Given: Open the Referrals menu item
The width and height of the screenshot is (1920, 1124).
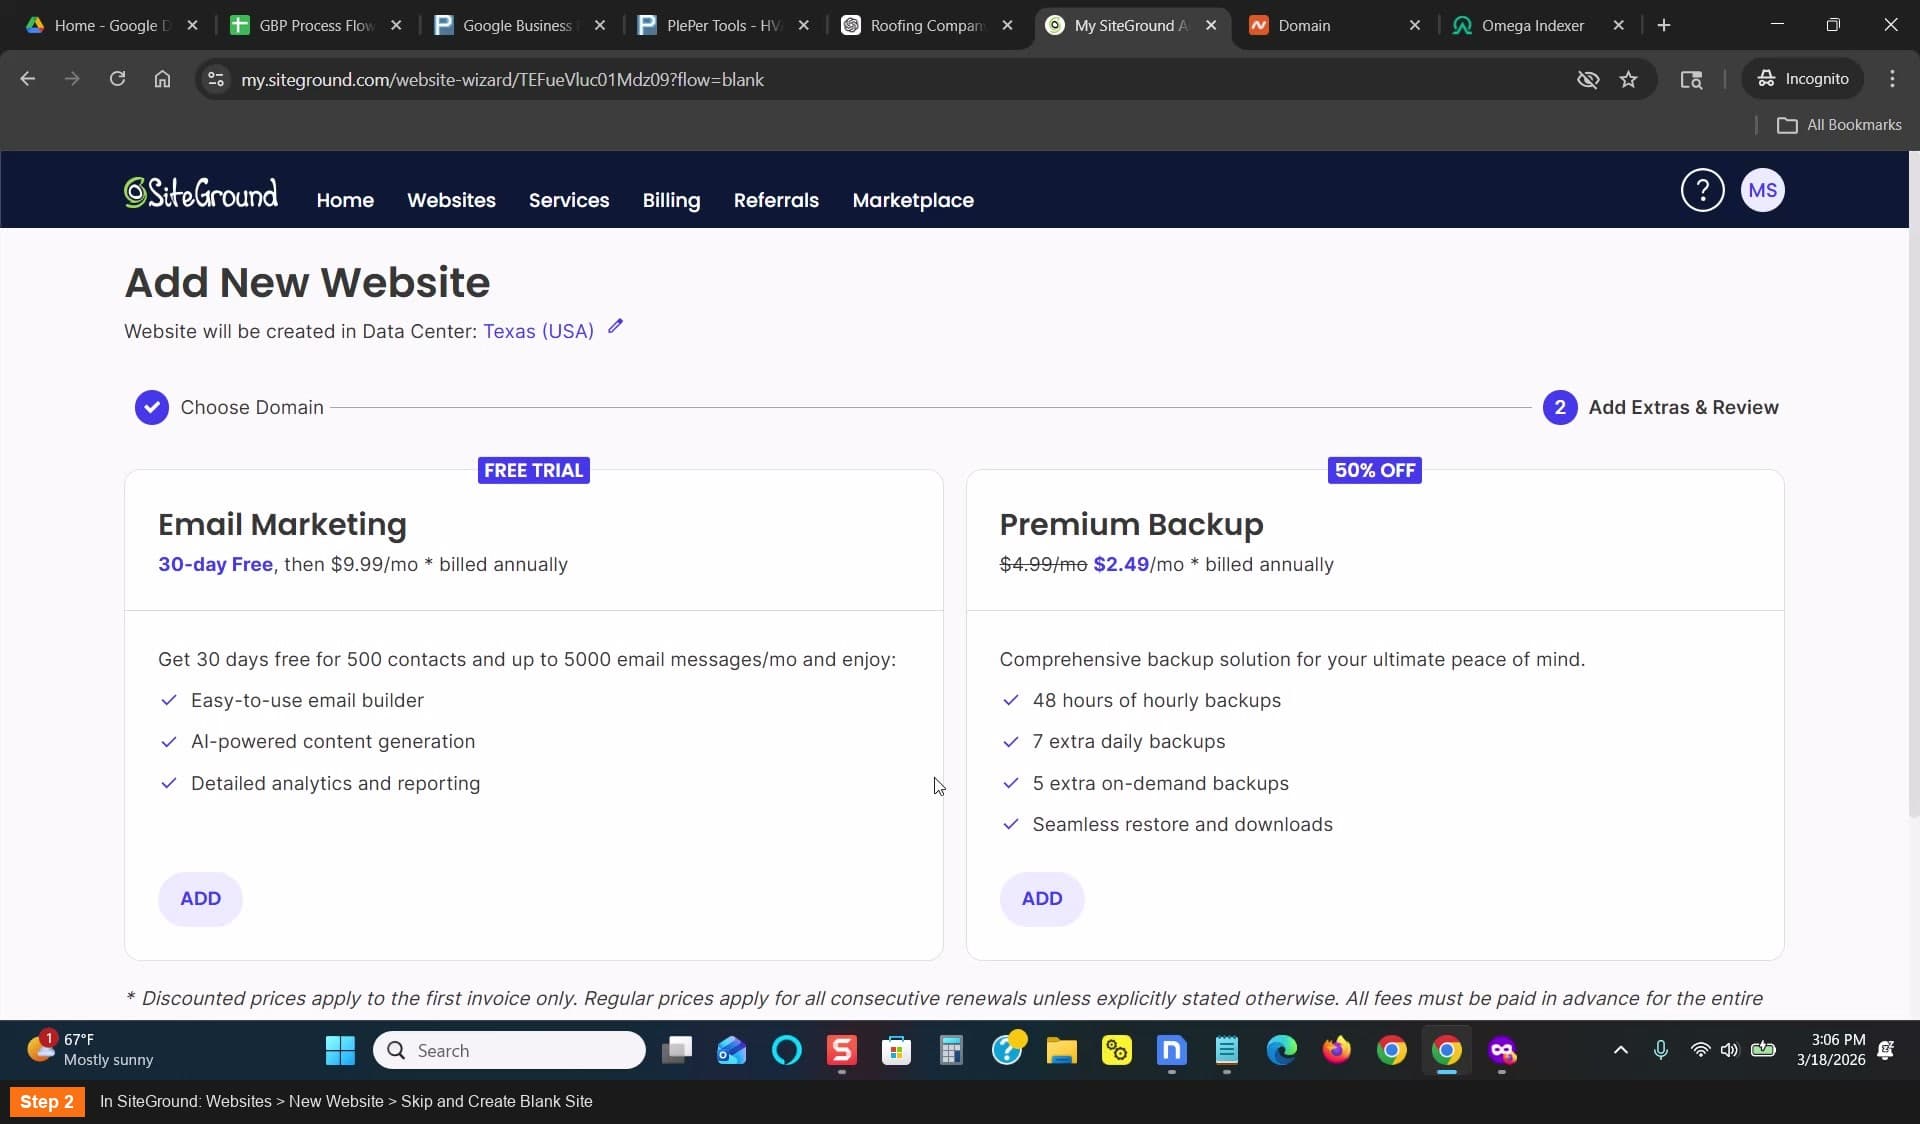Looking at the screenshot, I should click(776, 200).
